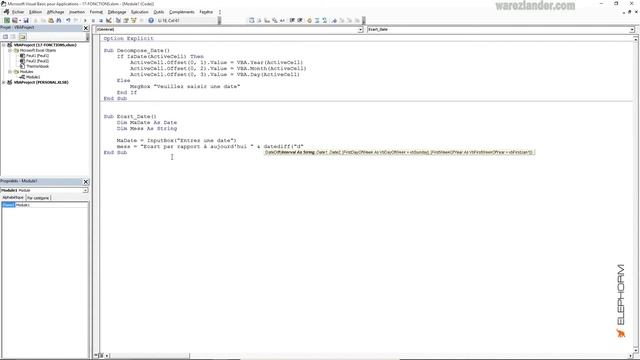Toggle breakpoint with the hand icon

click(309, 20)
